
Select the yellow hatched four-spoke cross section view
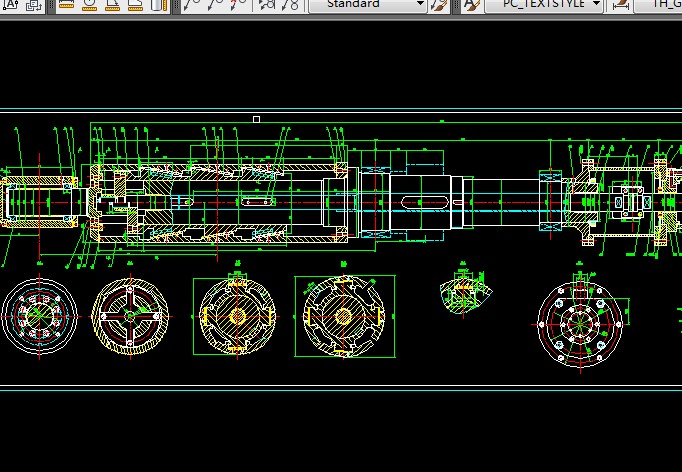tap(130, 316)
